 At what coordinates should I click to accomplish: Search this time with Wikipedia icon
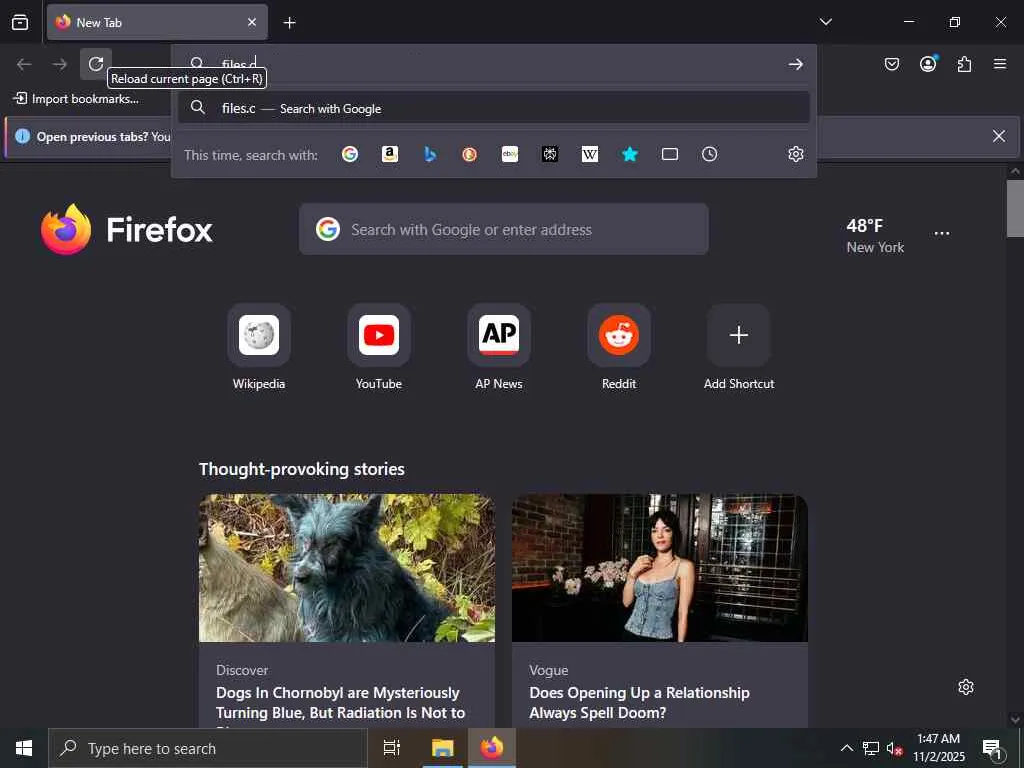tap(590, 154)
